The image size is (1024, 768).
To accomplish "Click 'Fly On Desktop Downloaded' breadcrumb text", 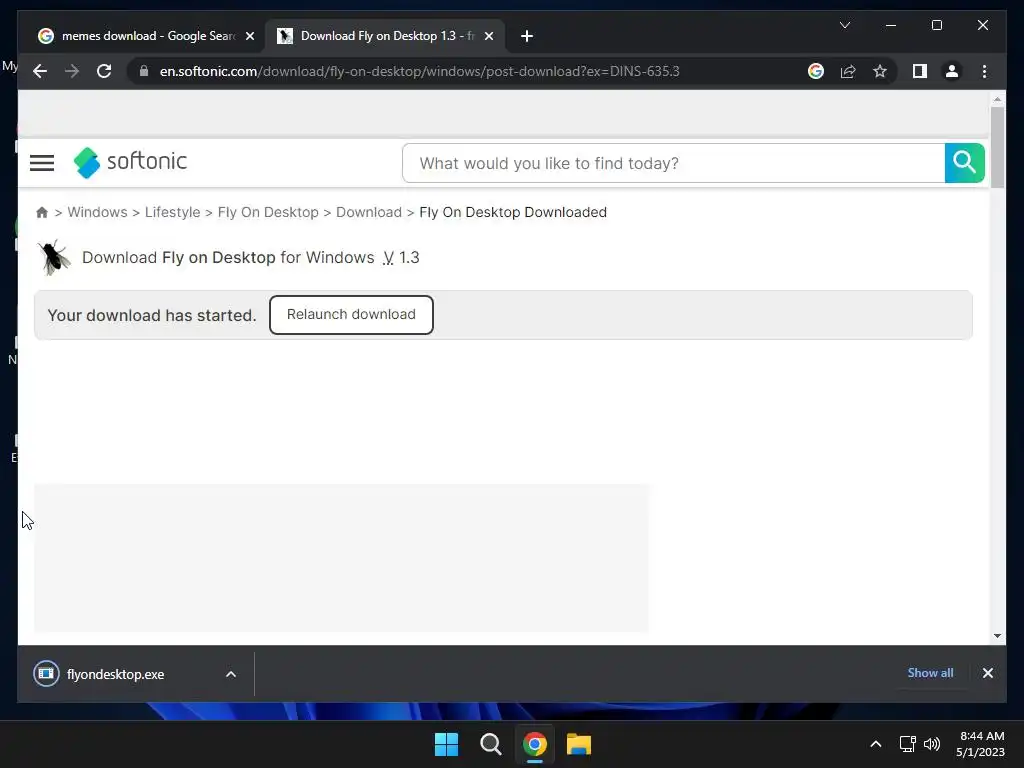I will click(513, 212).
